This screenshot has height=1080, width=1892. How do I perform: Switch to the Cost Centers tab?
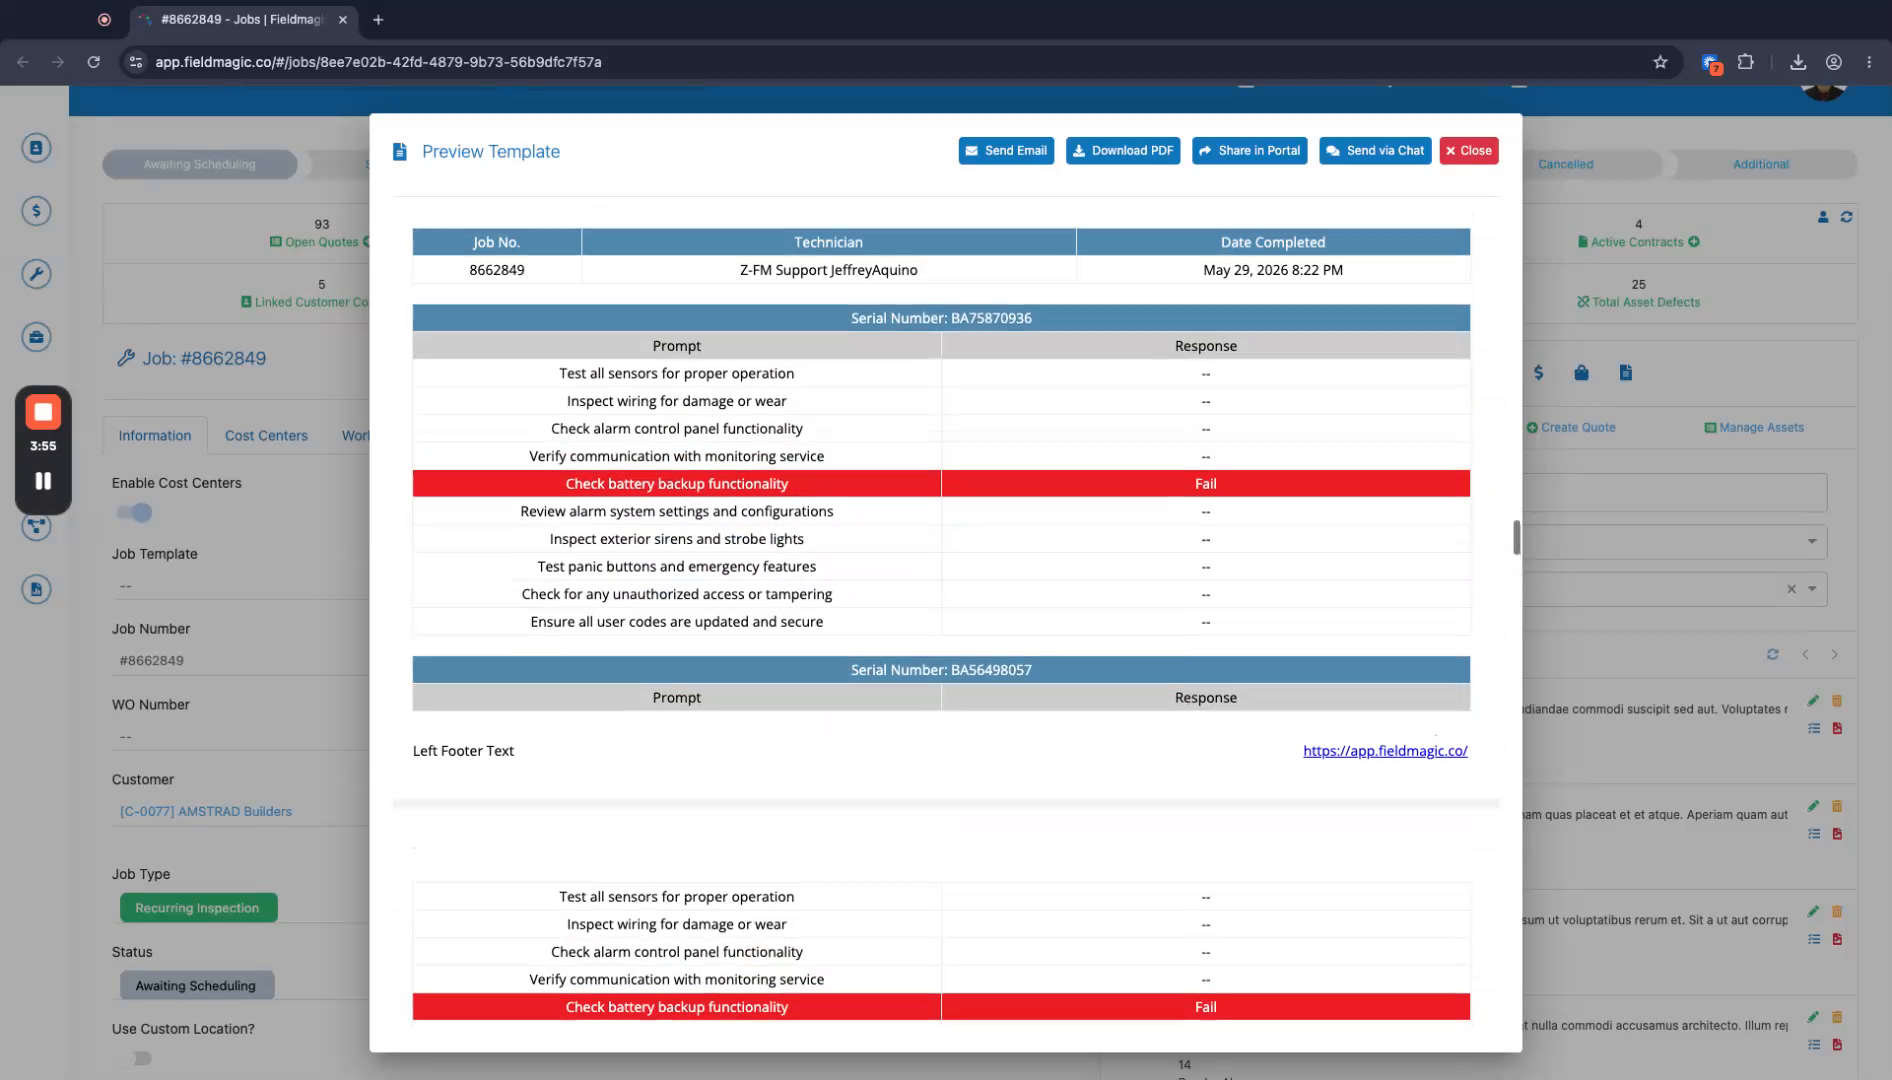[266, 436]
